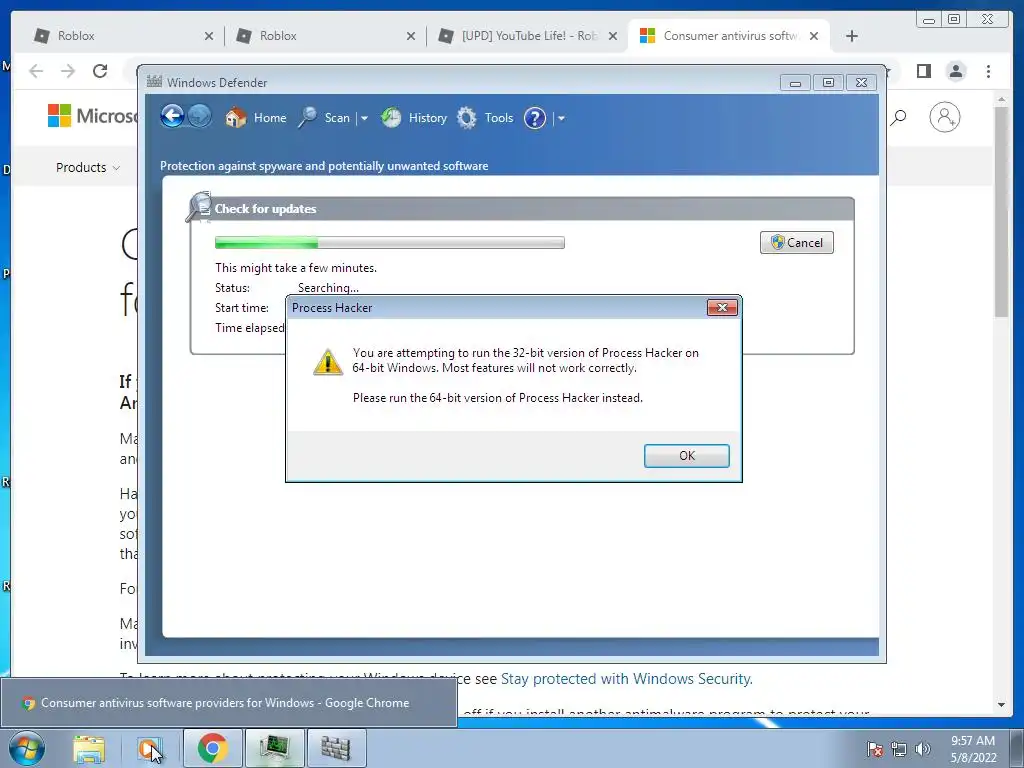Click the Chrome taskbar preview thumbnail label
Image resolution: width=1024 pixels, height=768 pixels.
225,703
